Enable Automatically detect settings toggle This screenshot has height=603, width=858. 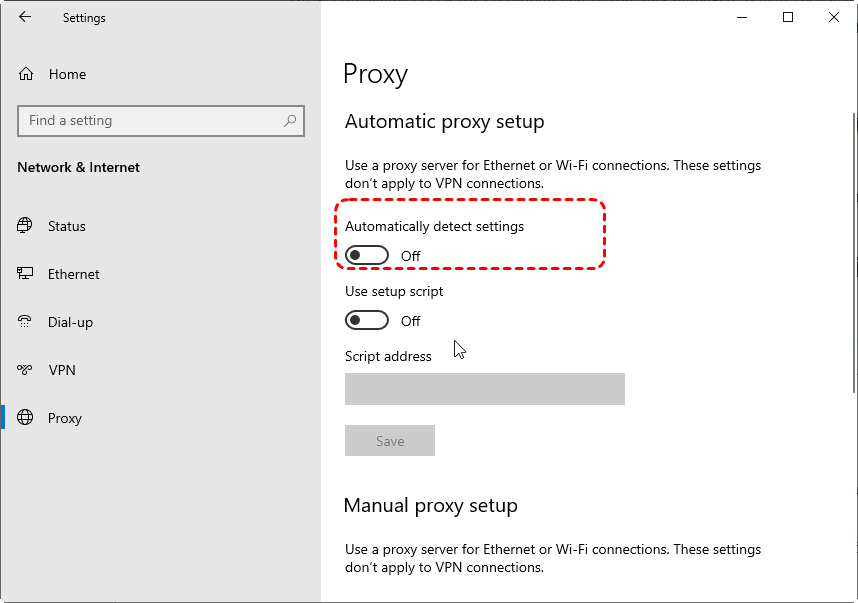pos(367,256)
